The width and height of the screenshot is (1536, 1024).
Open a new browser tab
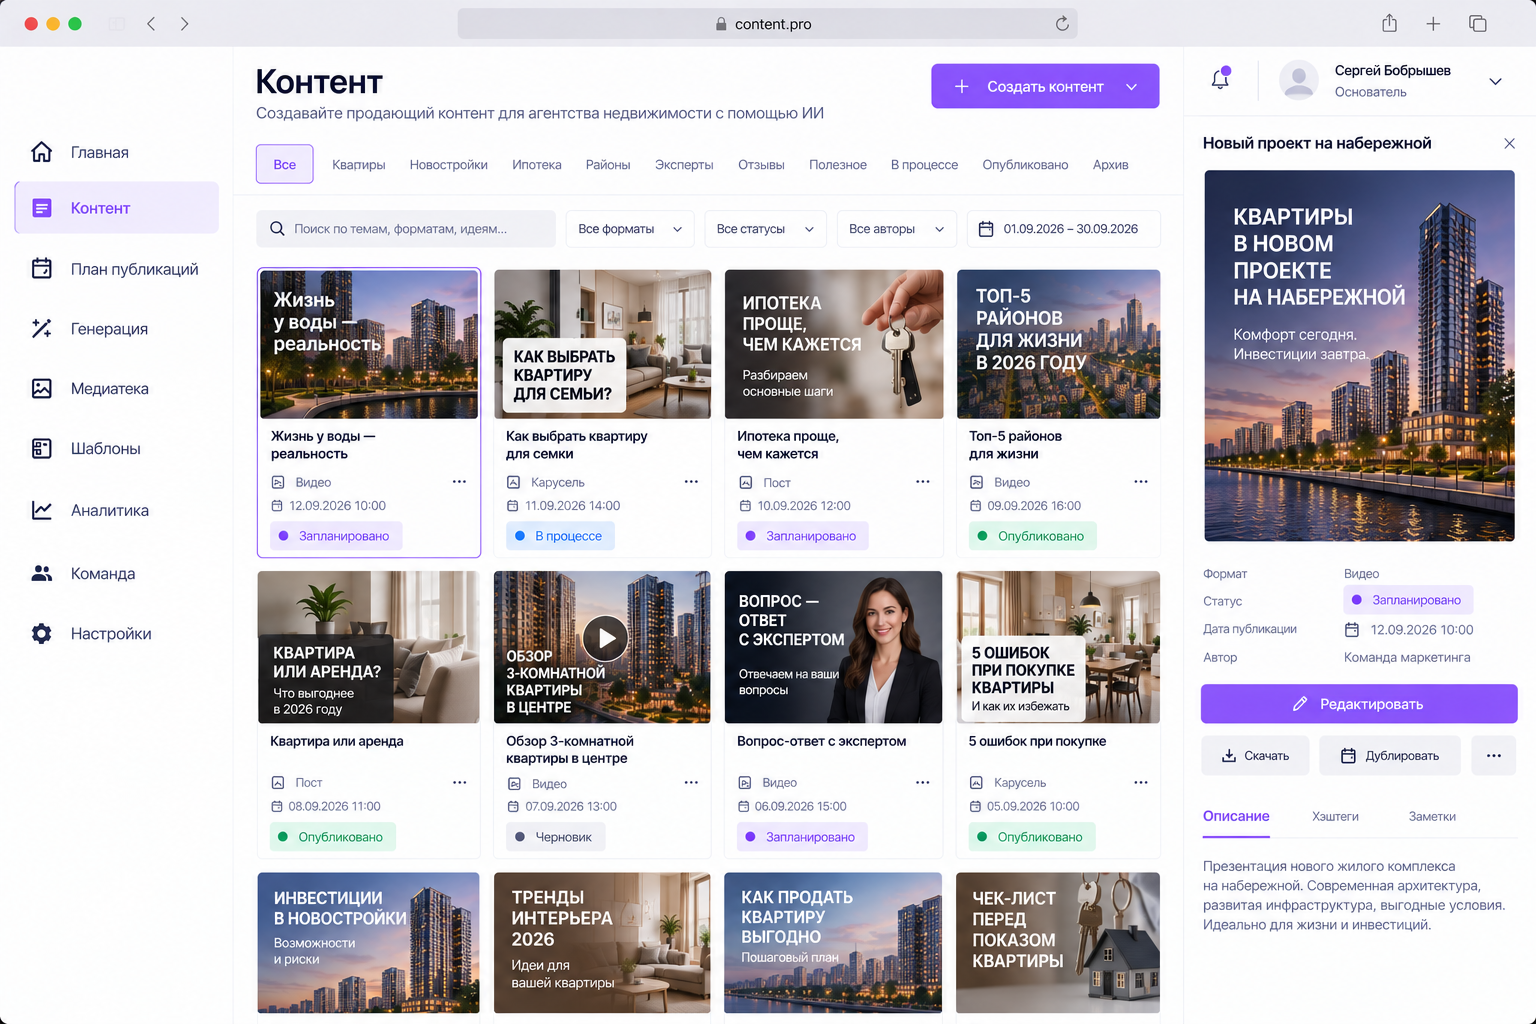[x=1433, y=23]
